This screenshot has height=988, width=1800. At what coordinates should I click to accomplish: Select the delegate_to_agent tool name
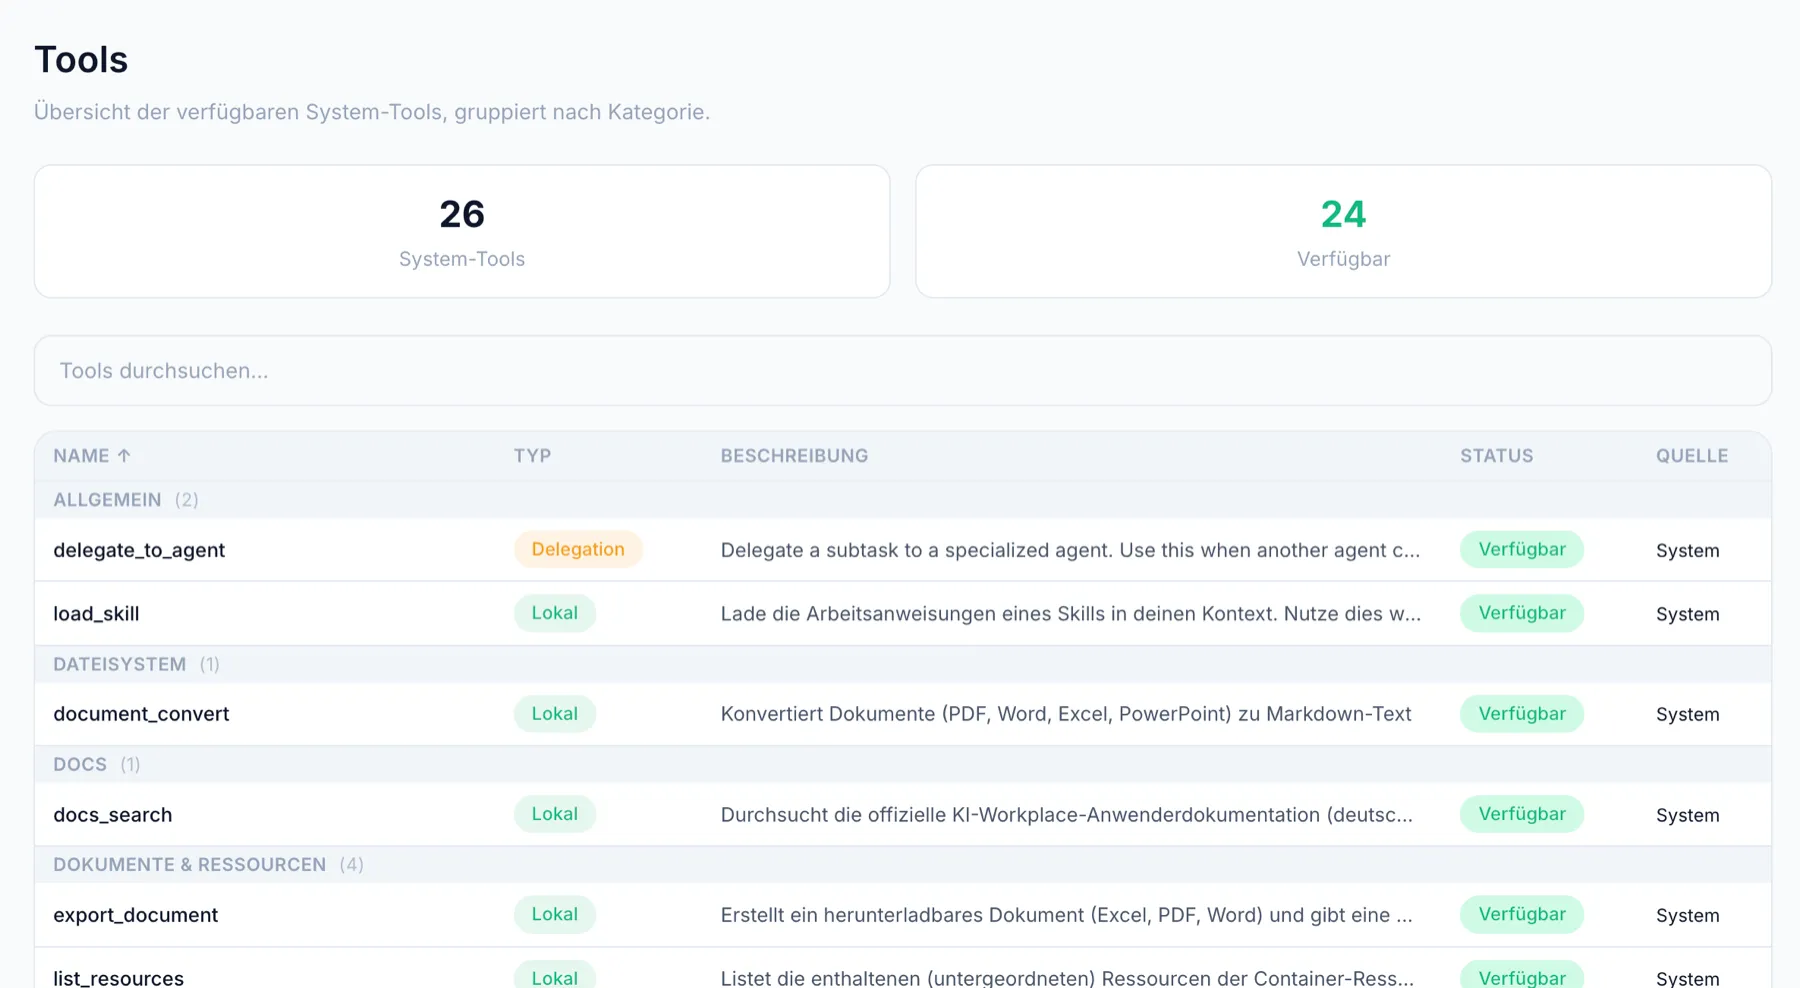[x=139, y=550]
